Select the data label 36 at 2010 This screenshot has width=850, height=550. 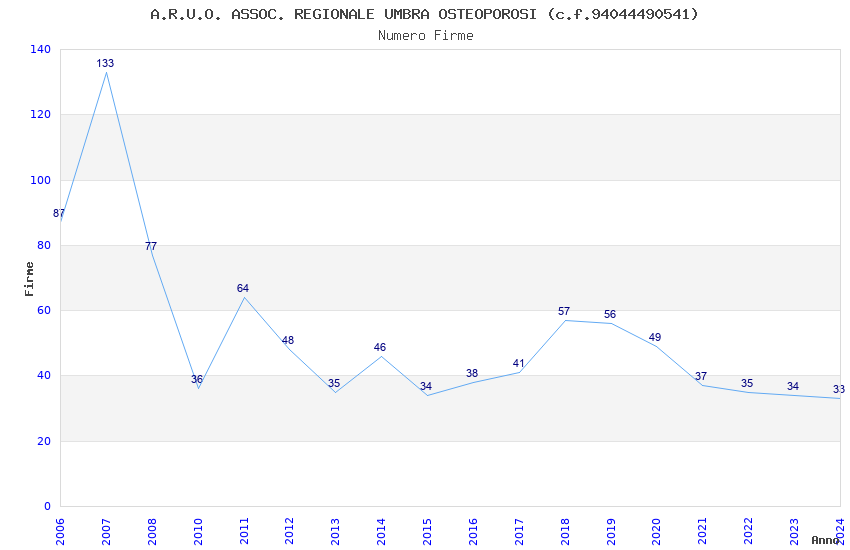tap(197, 379)
